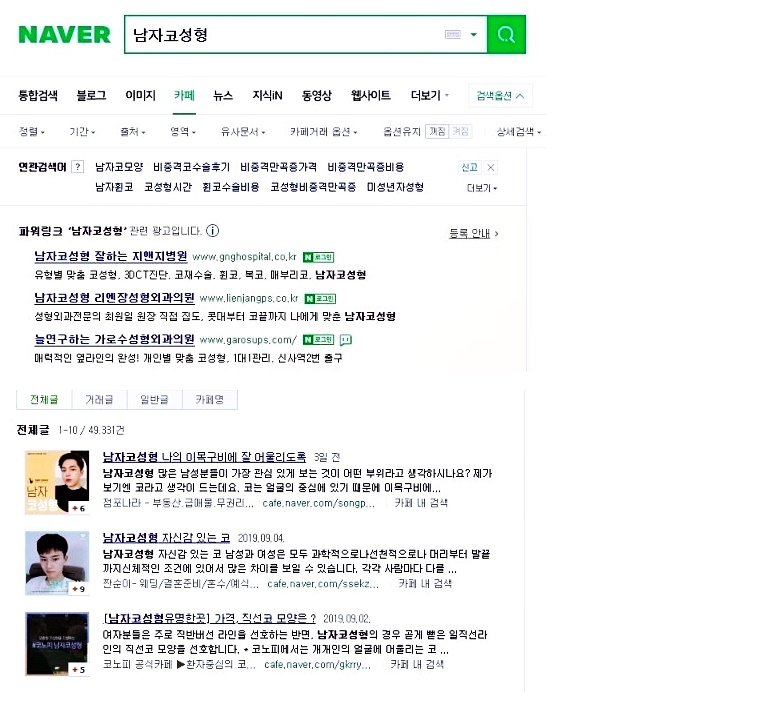Click 카페 내 검색 for the gkrry cafe
Image resolution: width=762 pixels, height=719 pixels.
pyautogui.click(x=417, y=665)
